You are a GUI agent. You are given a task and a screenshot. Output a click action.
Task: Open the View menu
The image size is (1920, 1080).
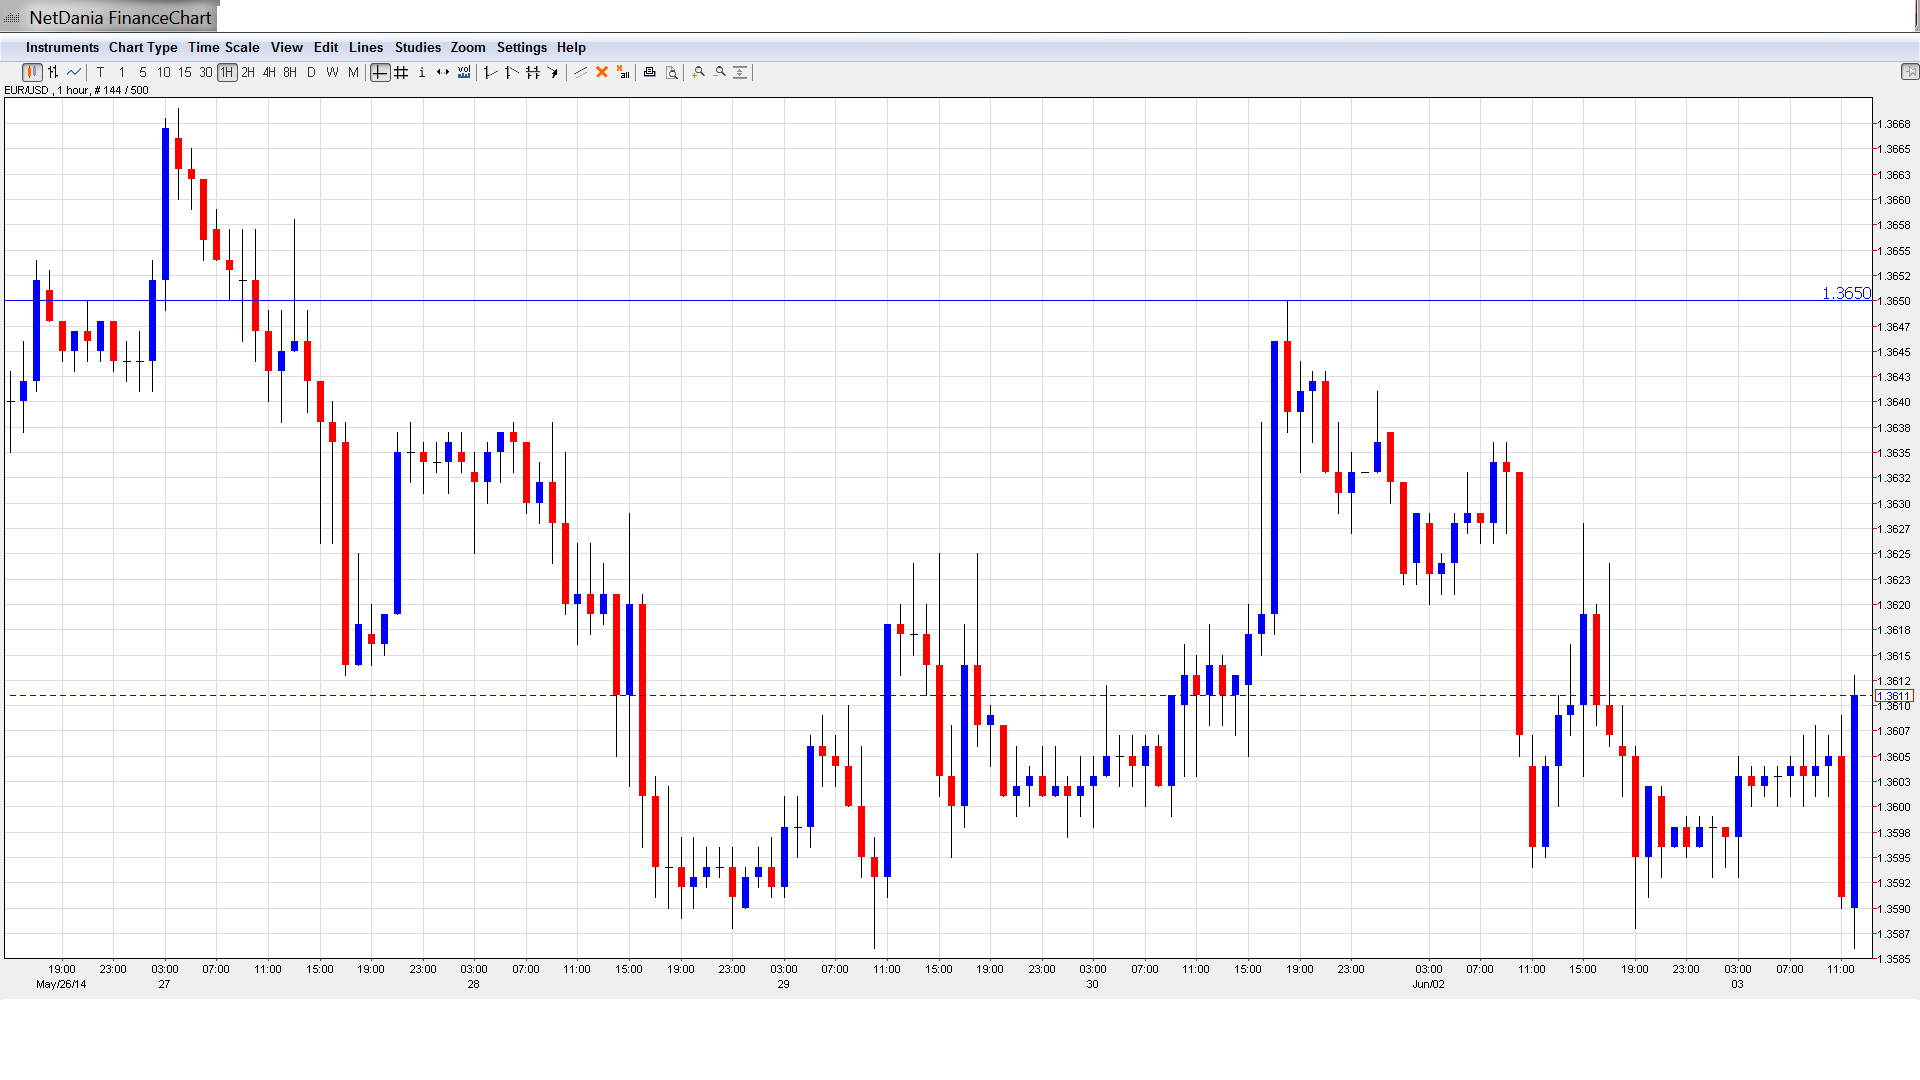click(x=286, y=47)
